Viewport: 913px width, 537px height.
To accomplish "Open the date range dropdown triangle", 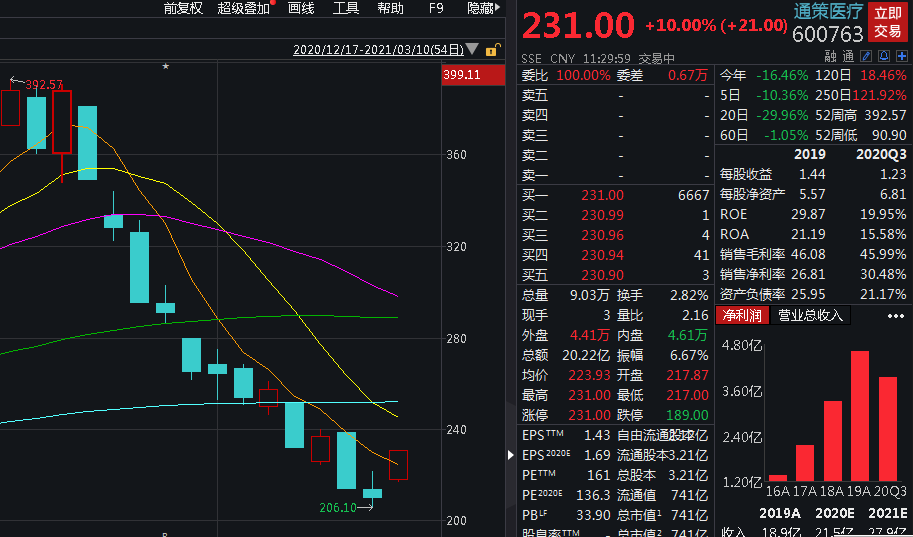I will (472, 49).
